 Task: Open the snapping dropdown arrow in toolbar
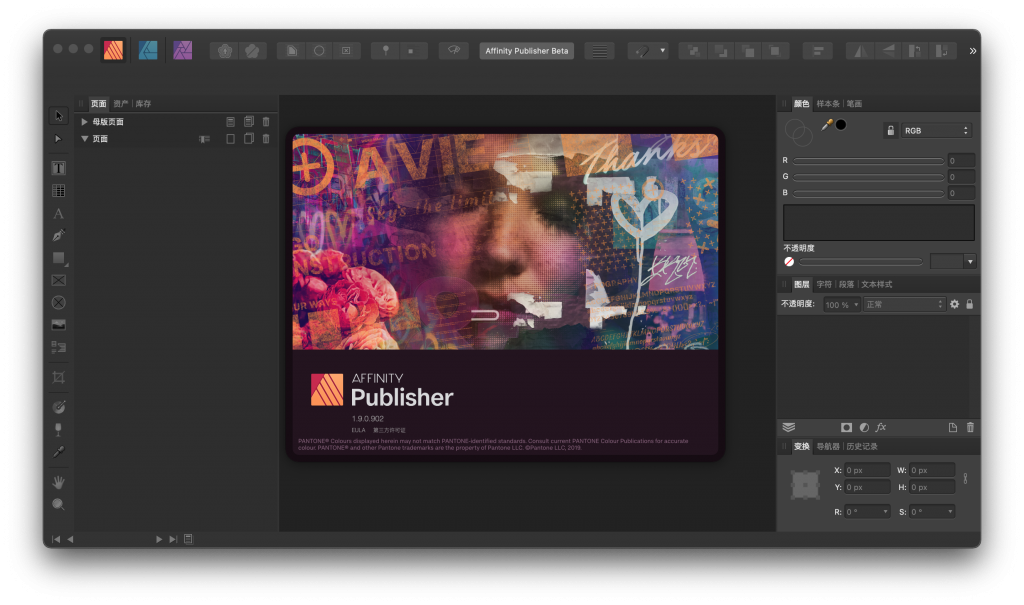[x=663, y=50]
